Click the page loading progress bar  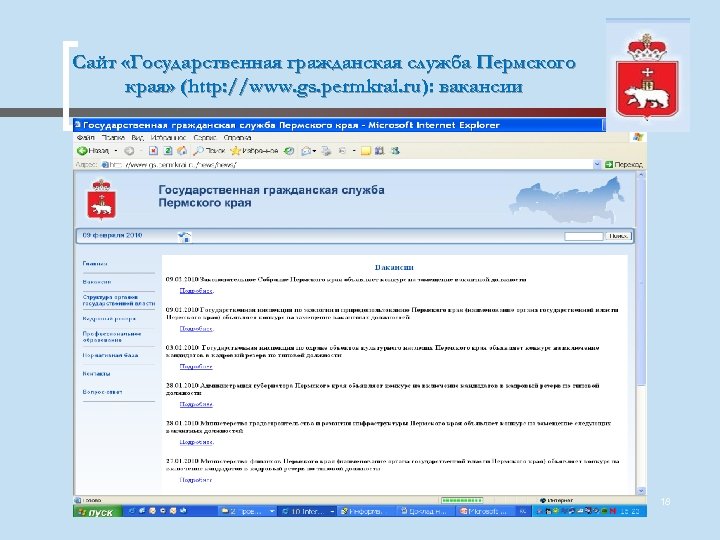pyautogui.click(x=461, y=500)
